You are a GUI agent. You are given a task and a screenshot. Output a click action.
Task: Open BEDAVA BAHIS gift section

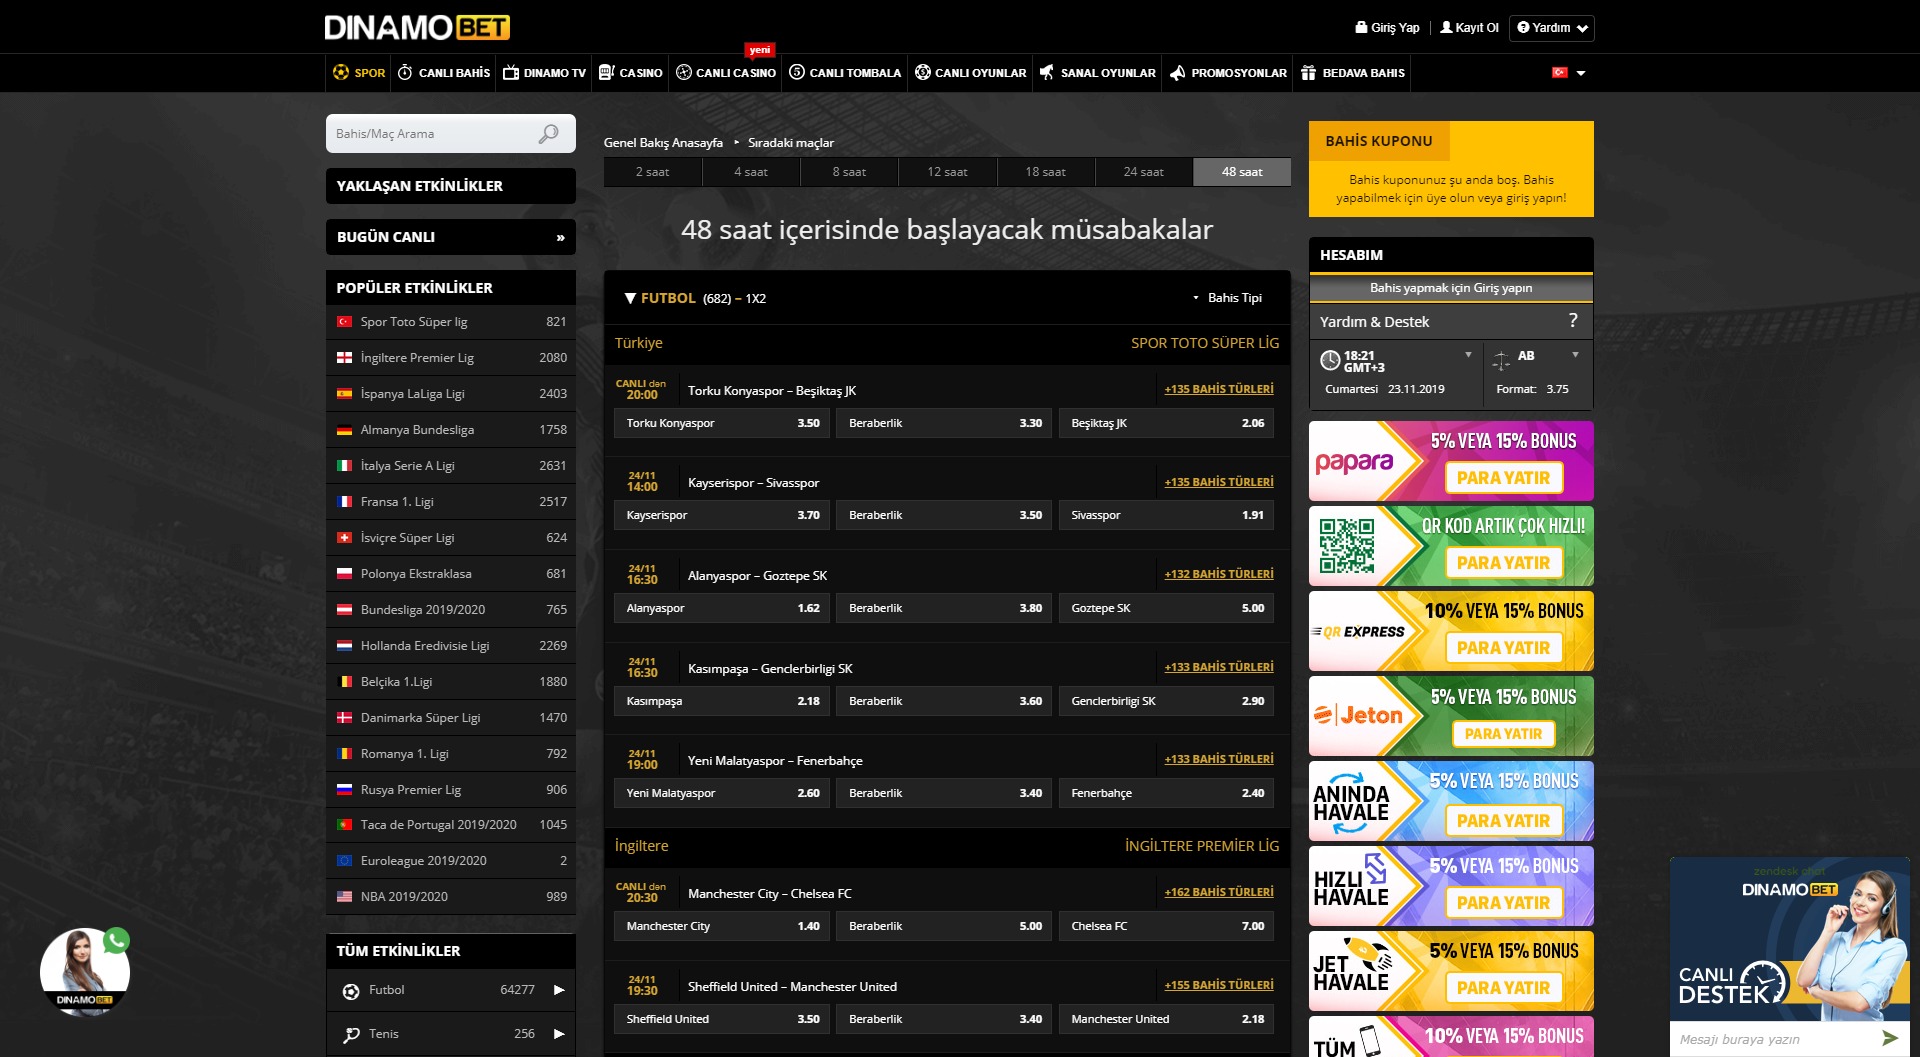(1353, 73)
